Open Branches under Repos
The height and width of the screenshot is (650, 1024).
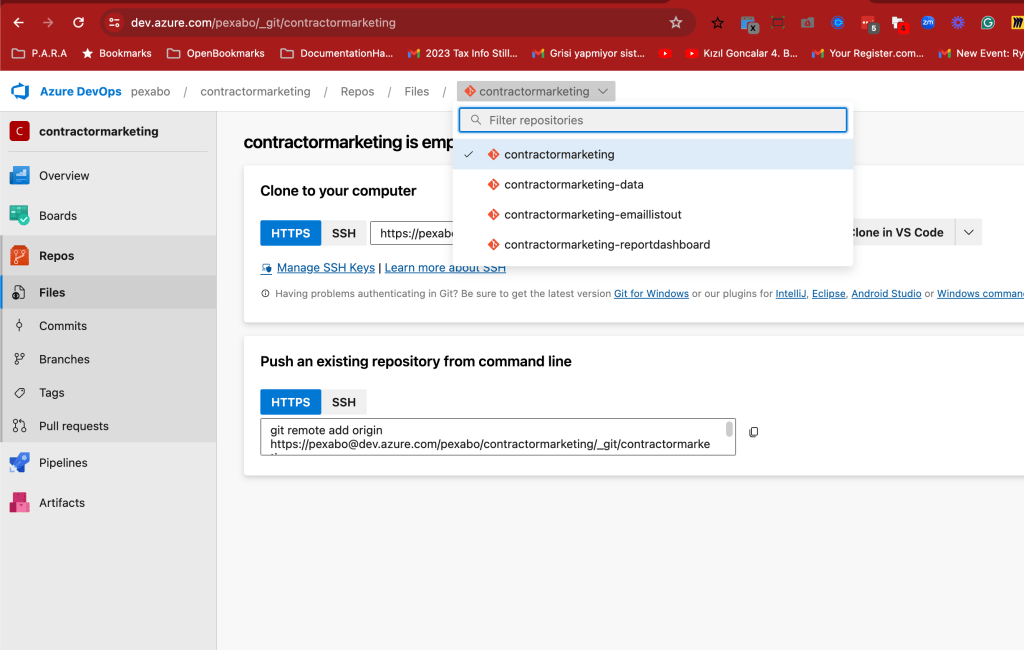pyautogui.click(x=108, y=359)
